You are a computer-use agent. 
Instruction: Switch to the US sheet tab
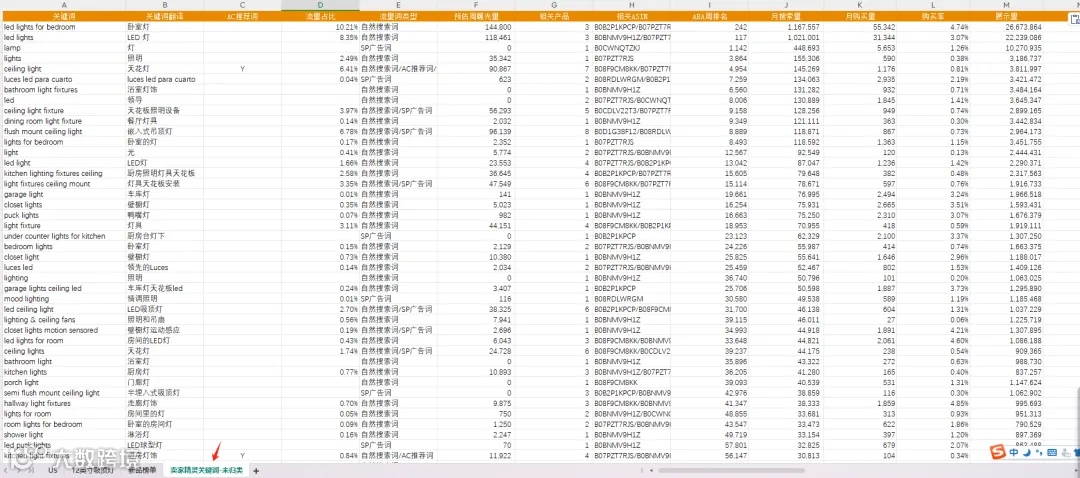tap(53, 470)
